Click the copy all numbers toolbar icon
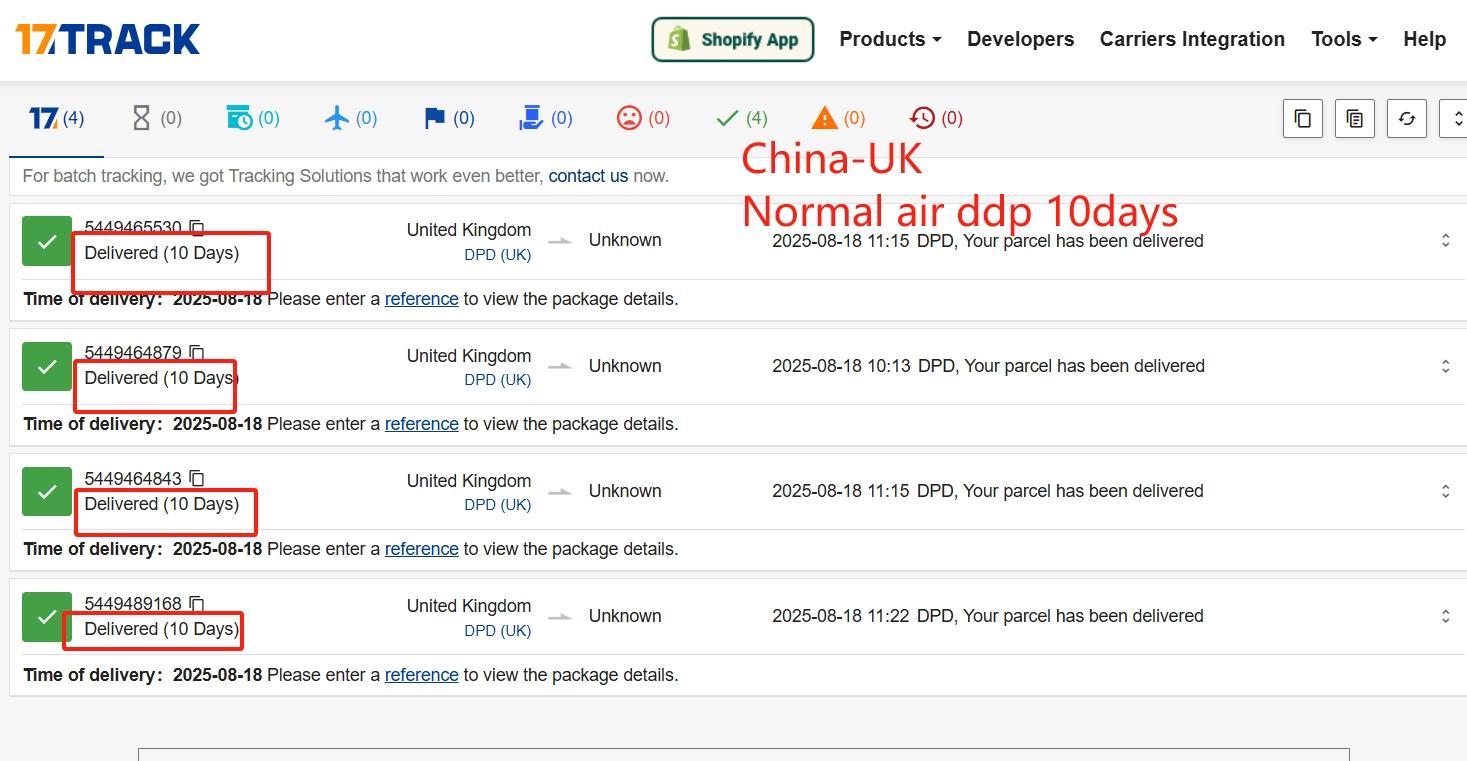The image size is (1467, 761). point(1354,118)
